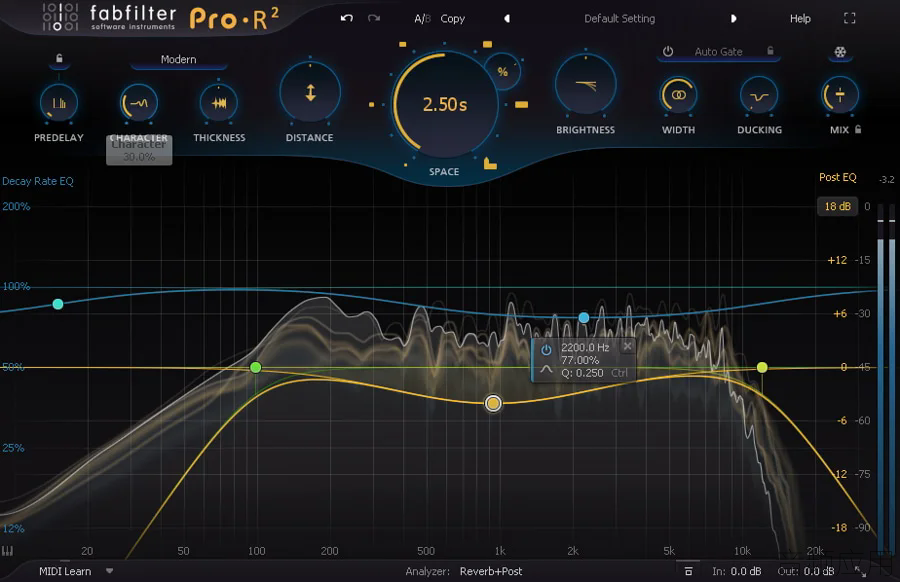
Task: Open the Analyzer Reverb+Post selector
Action: 491,571
